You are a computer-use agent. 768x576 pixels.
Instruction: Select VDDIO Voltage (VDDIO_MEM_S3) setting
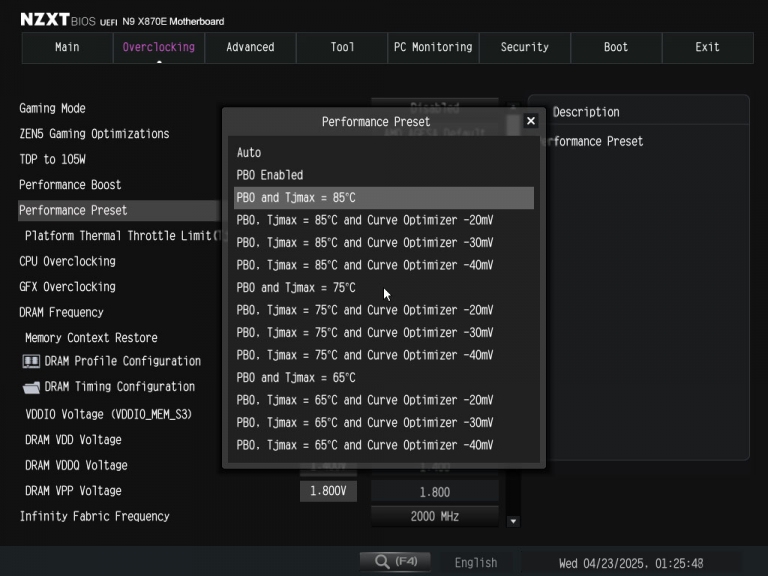click(x=109, y=414)
